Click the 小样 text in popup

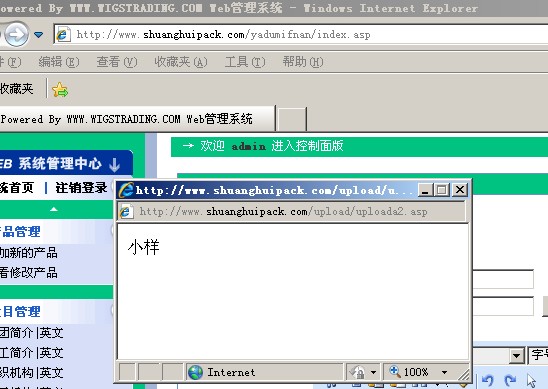point(143,247)
